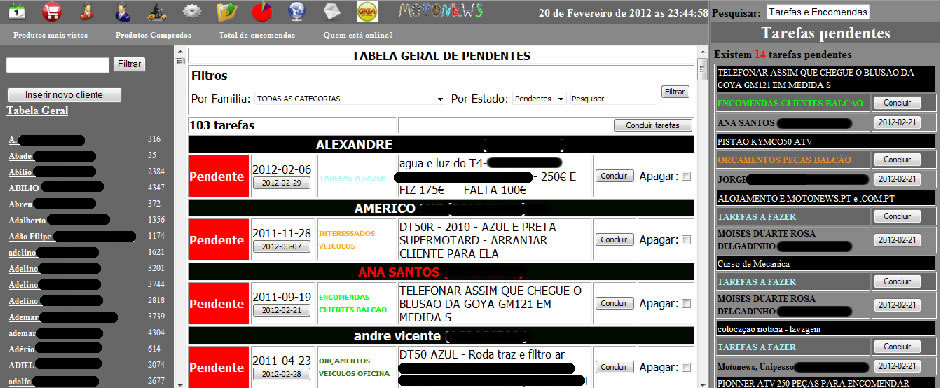This screenshot has height=388, width=940.
Task: Select the Total de encomendas menu item
Action: click(257, 35)
